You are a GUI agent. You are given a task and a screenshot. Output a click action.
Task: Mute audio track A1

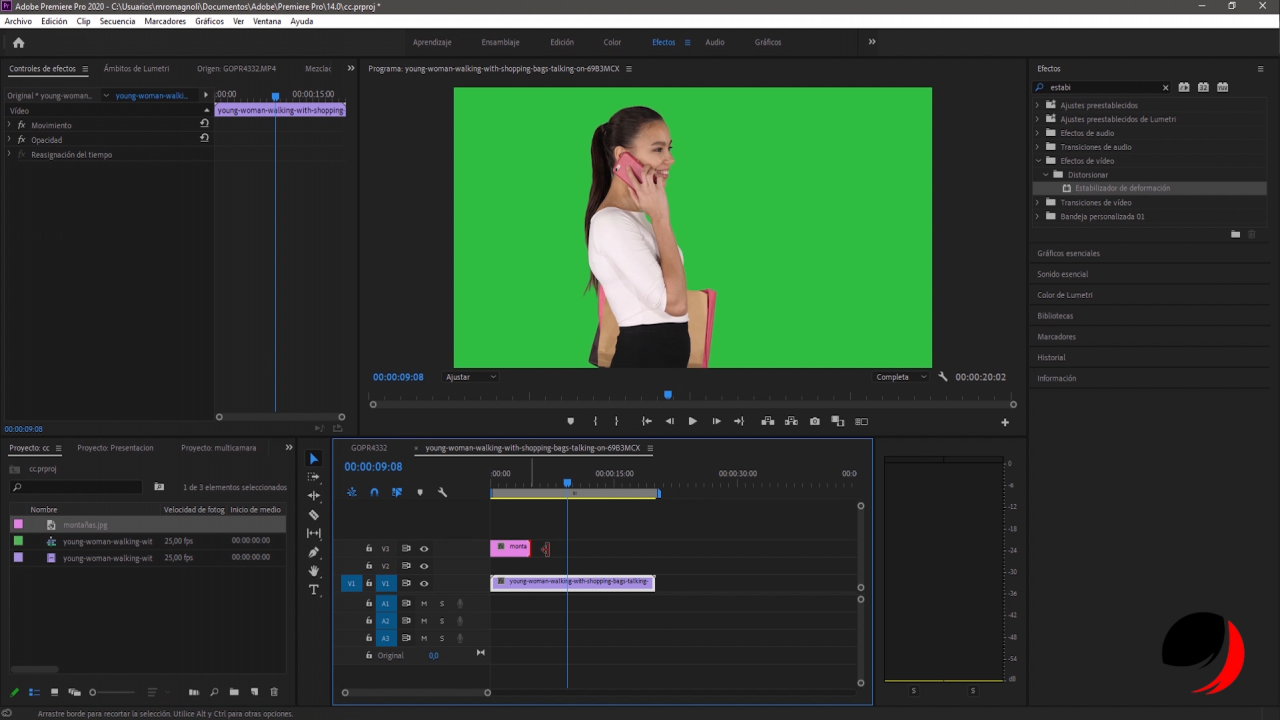click(x=424, y=604)
